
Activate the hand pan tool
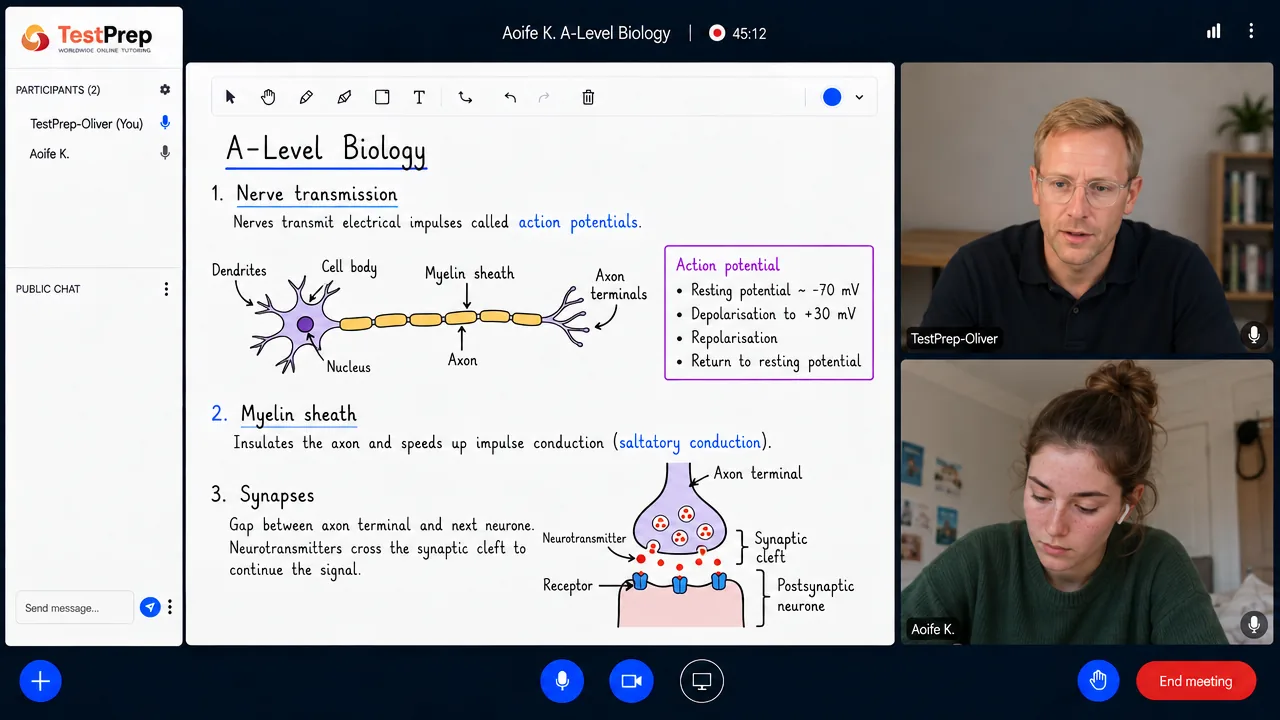268,97
